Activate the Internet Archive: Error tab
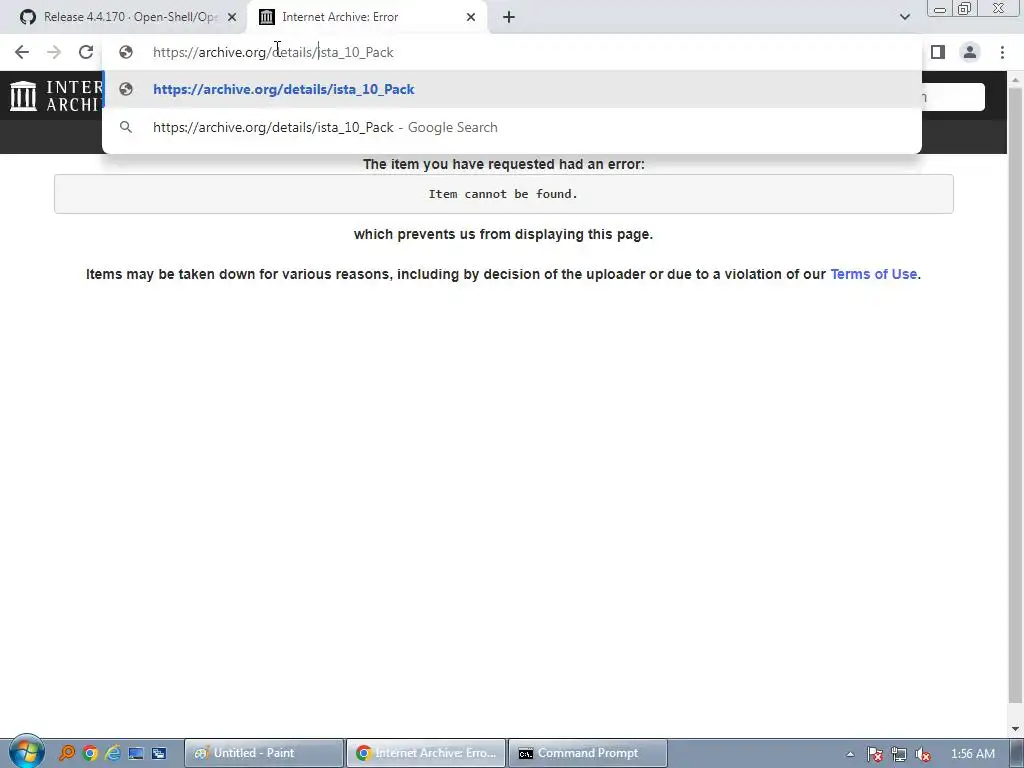This screenshot has width=1024, height=768. [x=367, y=17]
